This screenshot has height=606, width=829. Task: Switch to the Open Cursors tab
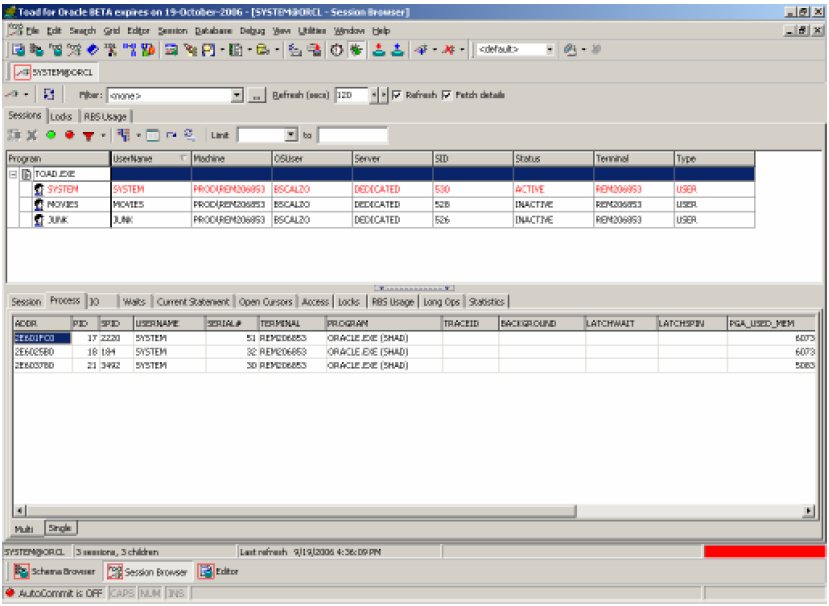coord(265,302)
